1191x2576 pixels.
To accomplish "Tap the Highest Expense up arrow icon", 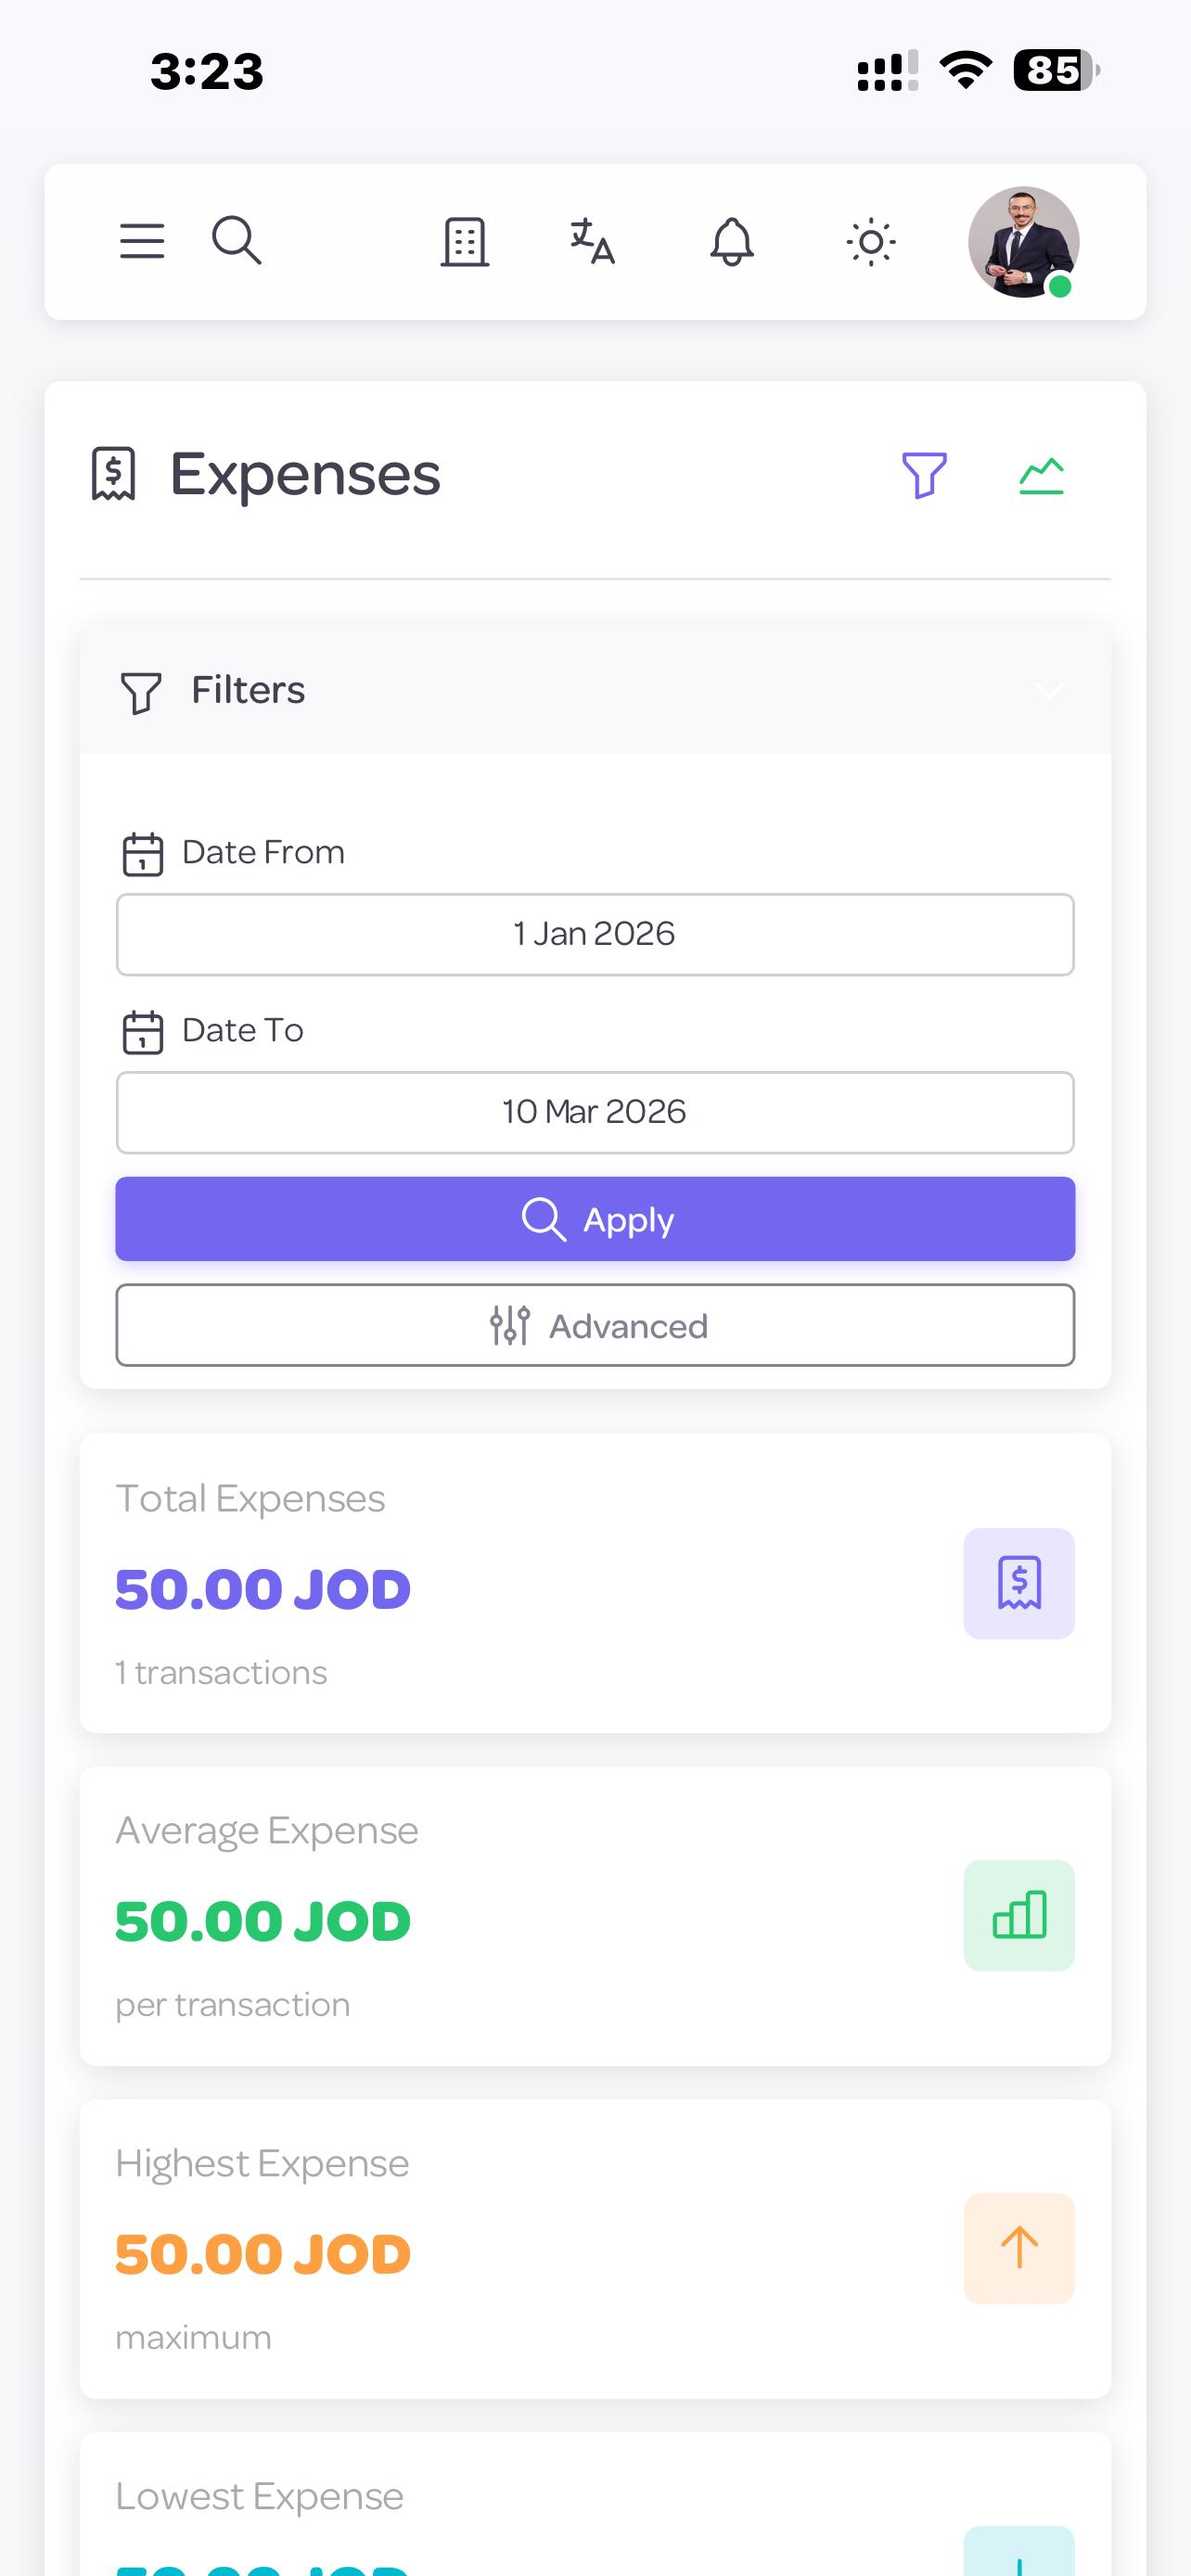I will 1019,2248.
